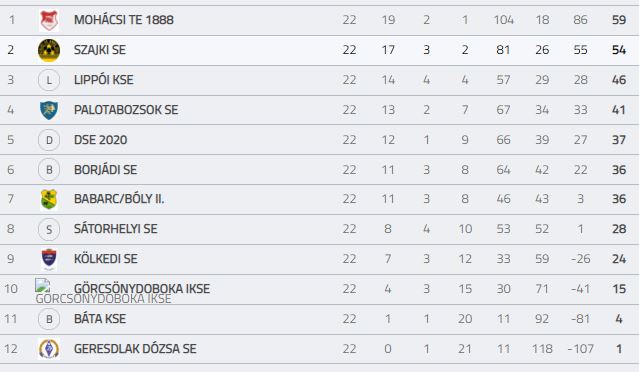Open the Szajki SE black-yellow team logo

49,50
